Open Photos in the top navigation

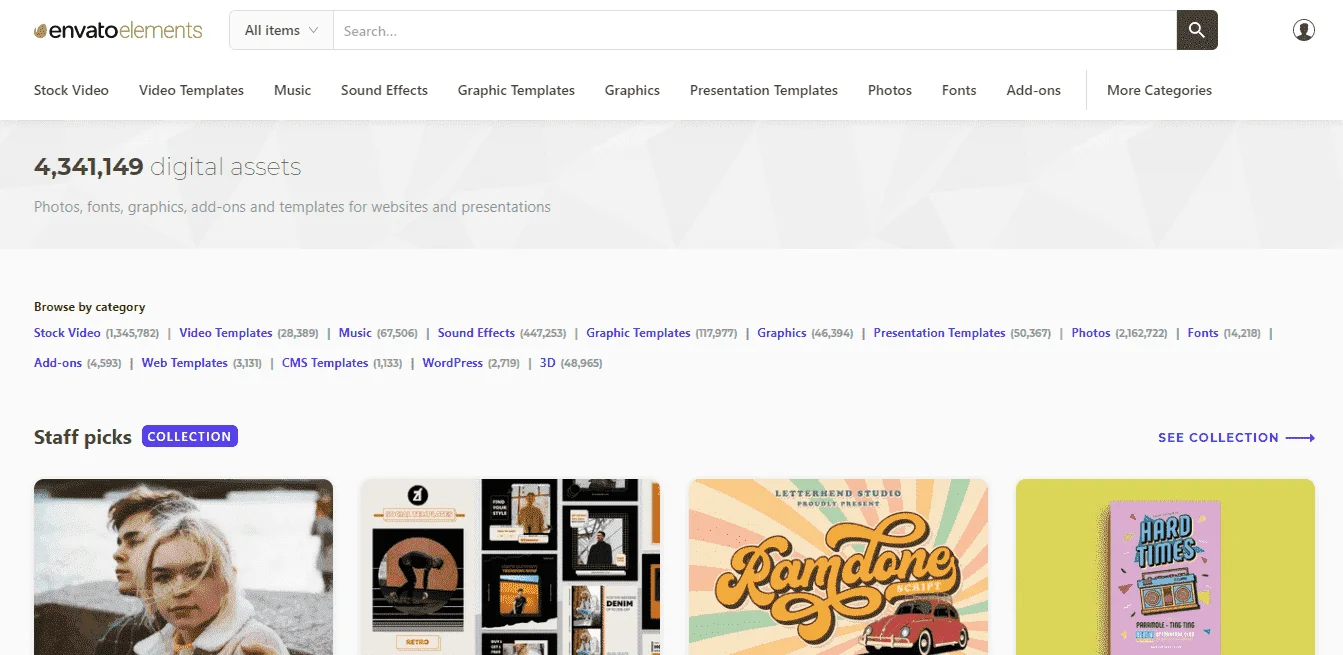[x=890, y=90]
